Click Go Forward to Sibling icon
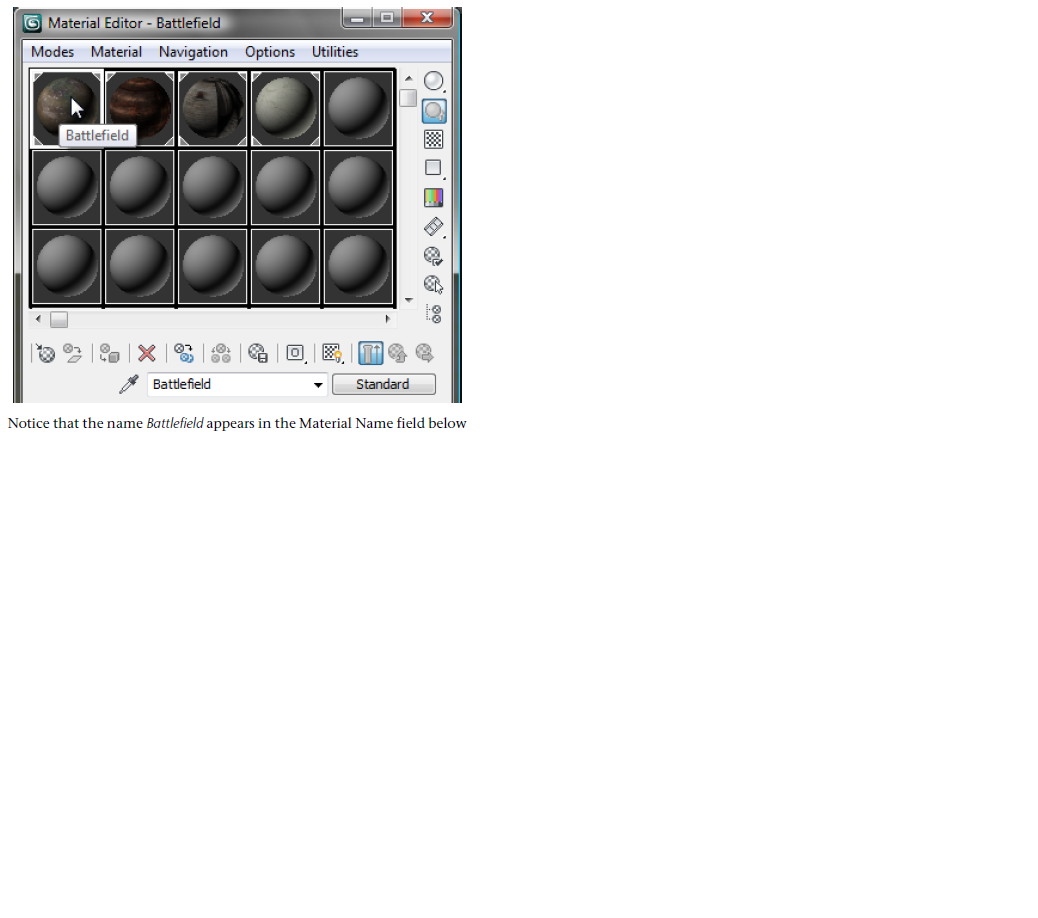 click(424, 353)
